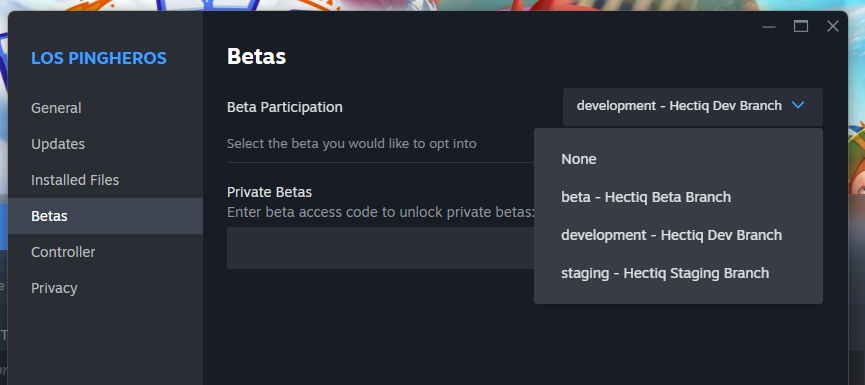This screenshot has width=865, height=385.
Task: Close the properties window
Action: (832, 26)
